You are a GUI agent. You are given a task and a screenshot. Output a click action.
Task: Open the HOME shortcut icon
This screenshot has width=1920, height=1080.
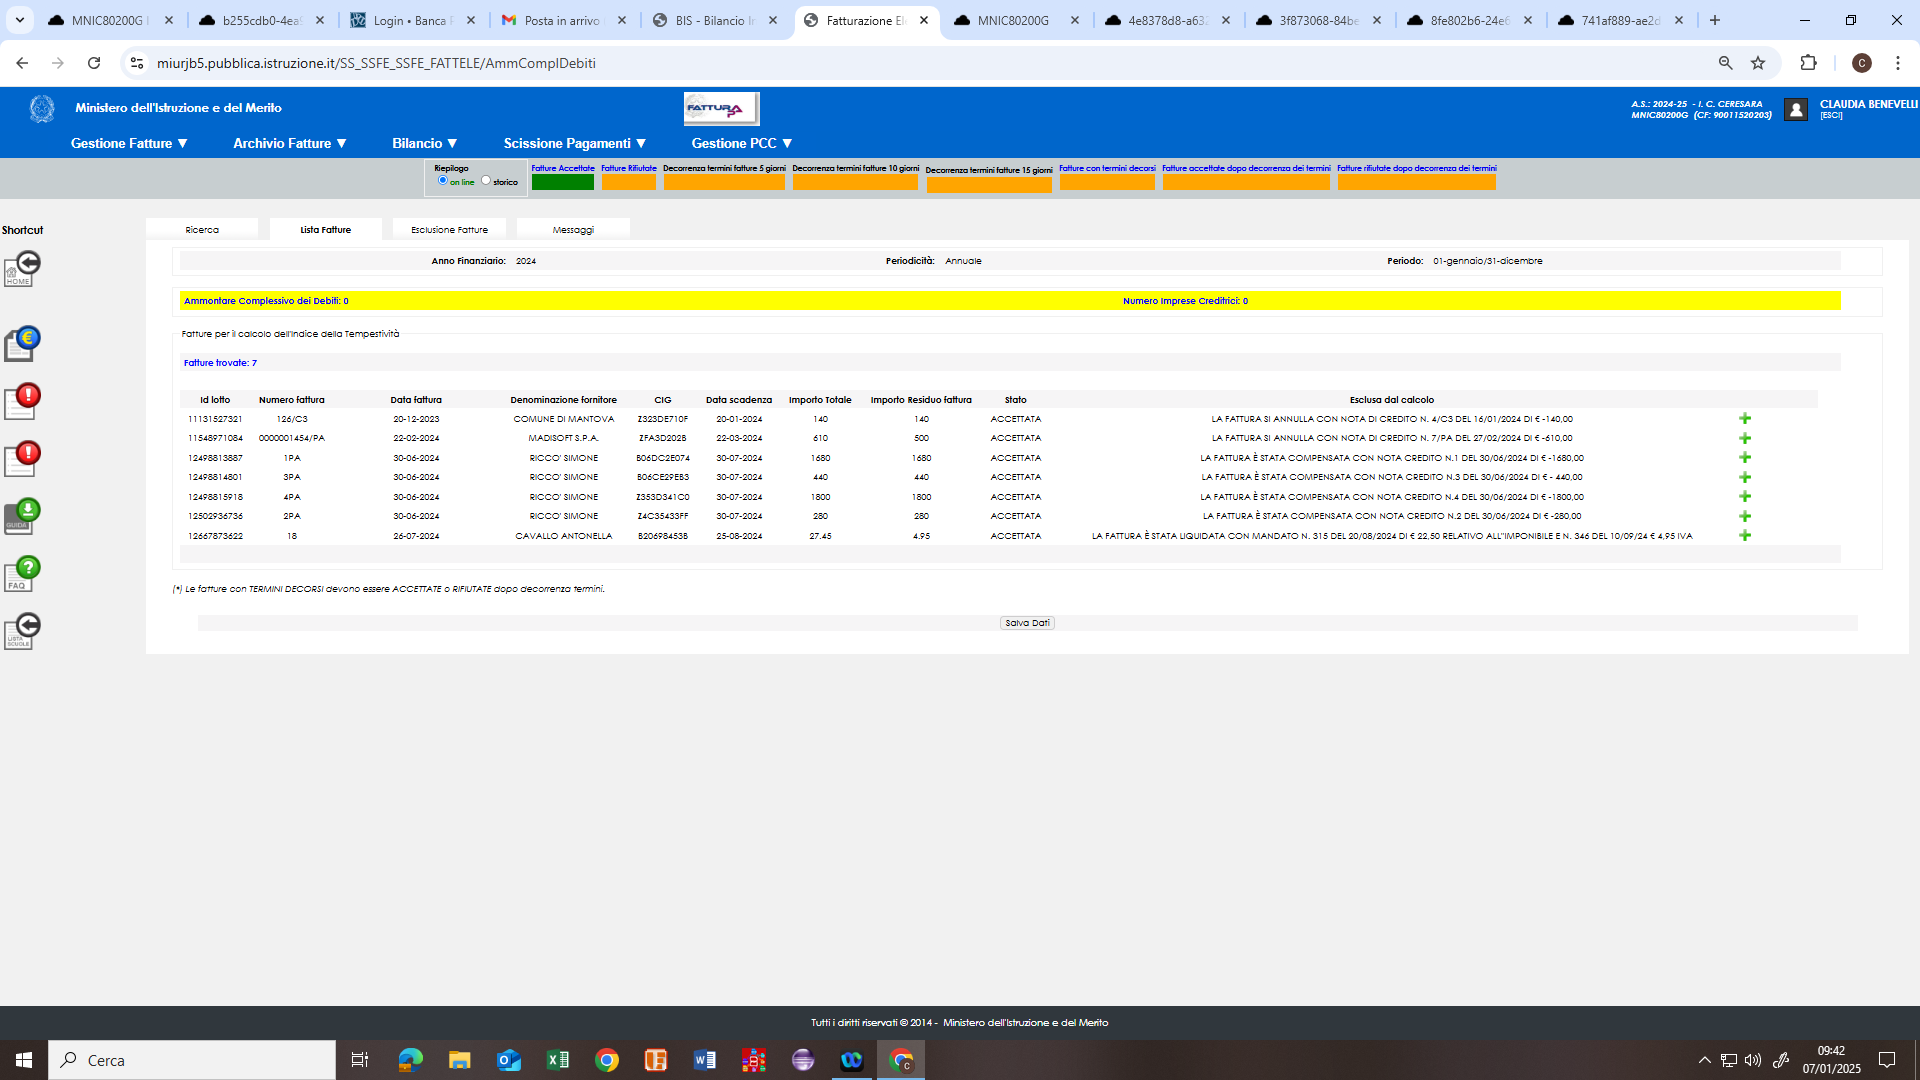coord(22,268)
